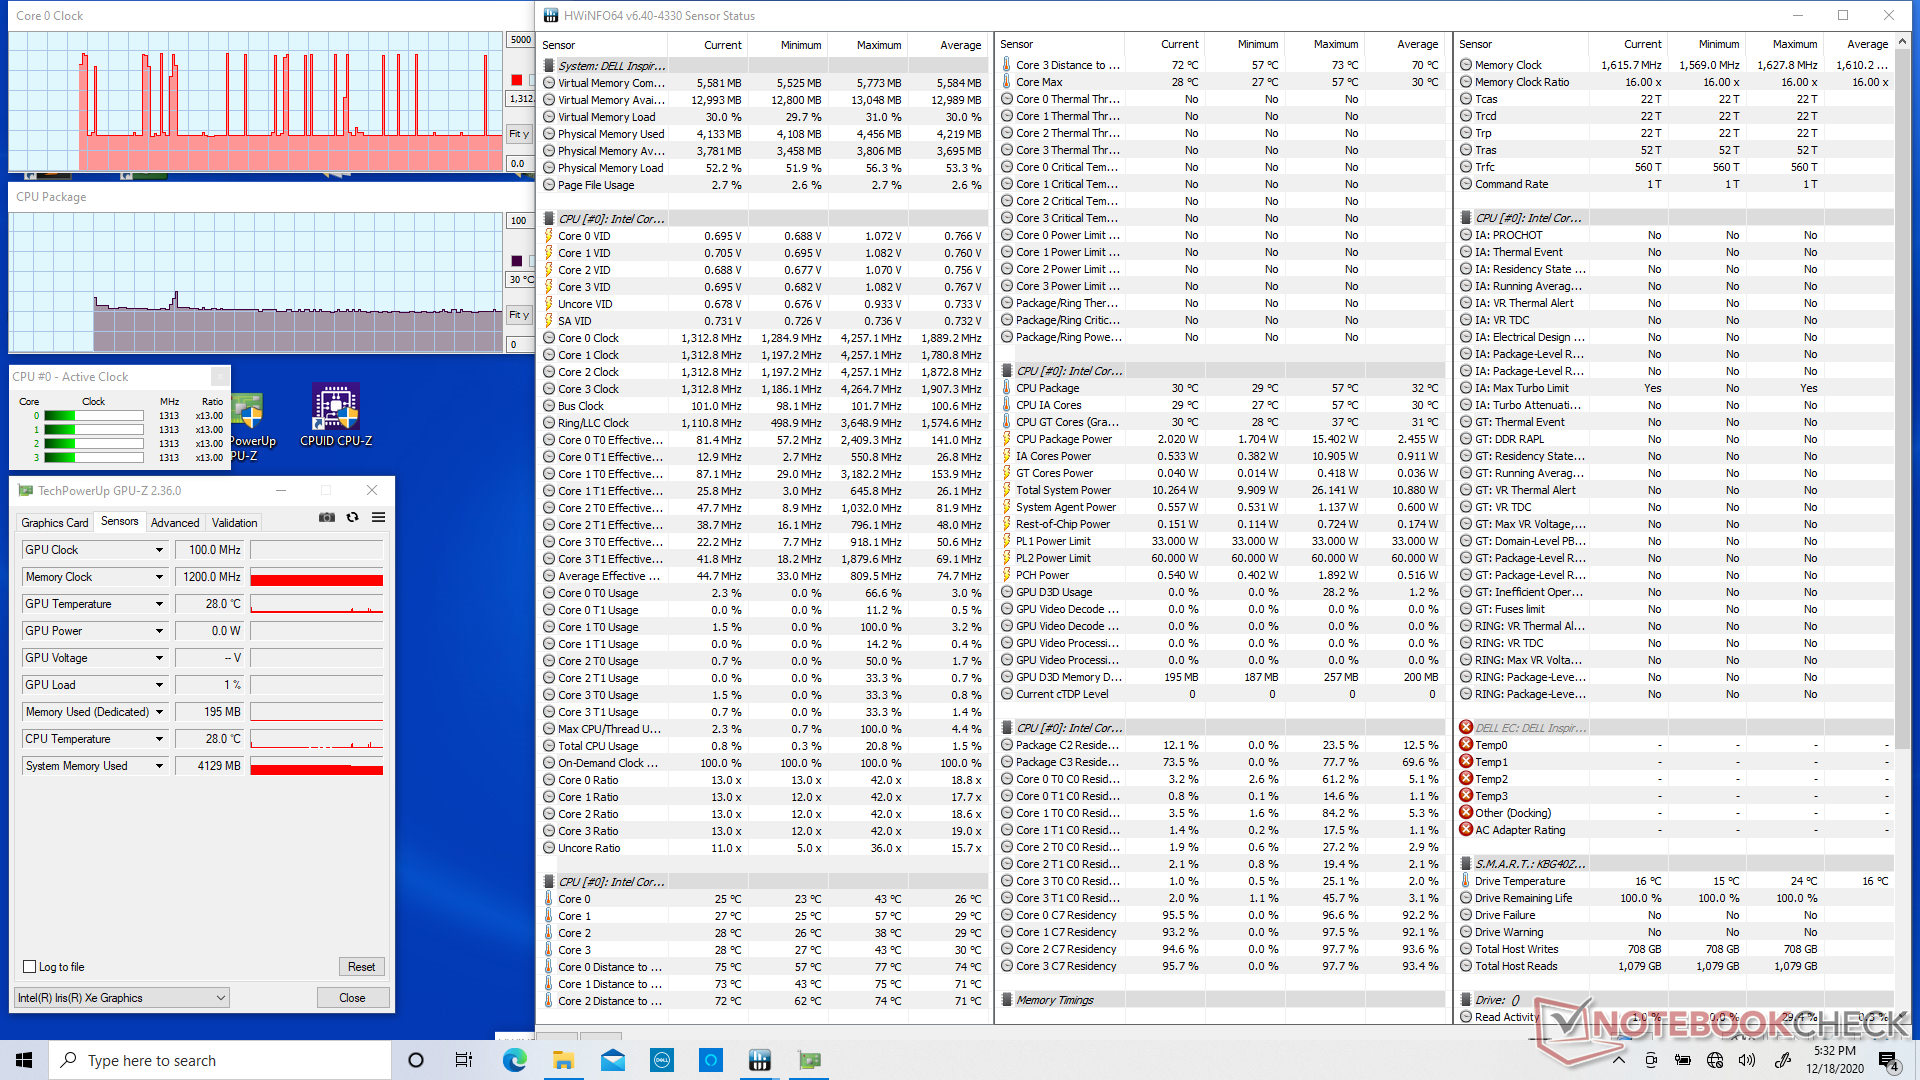Select the Total Host Writes row

coord(1676,949)
